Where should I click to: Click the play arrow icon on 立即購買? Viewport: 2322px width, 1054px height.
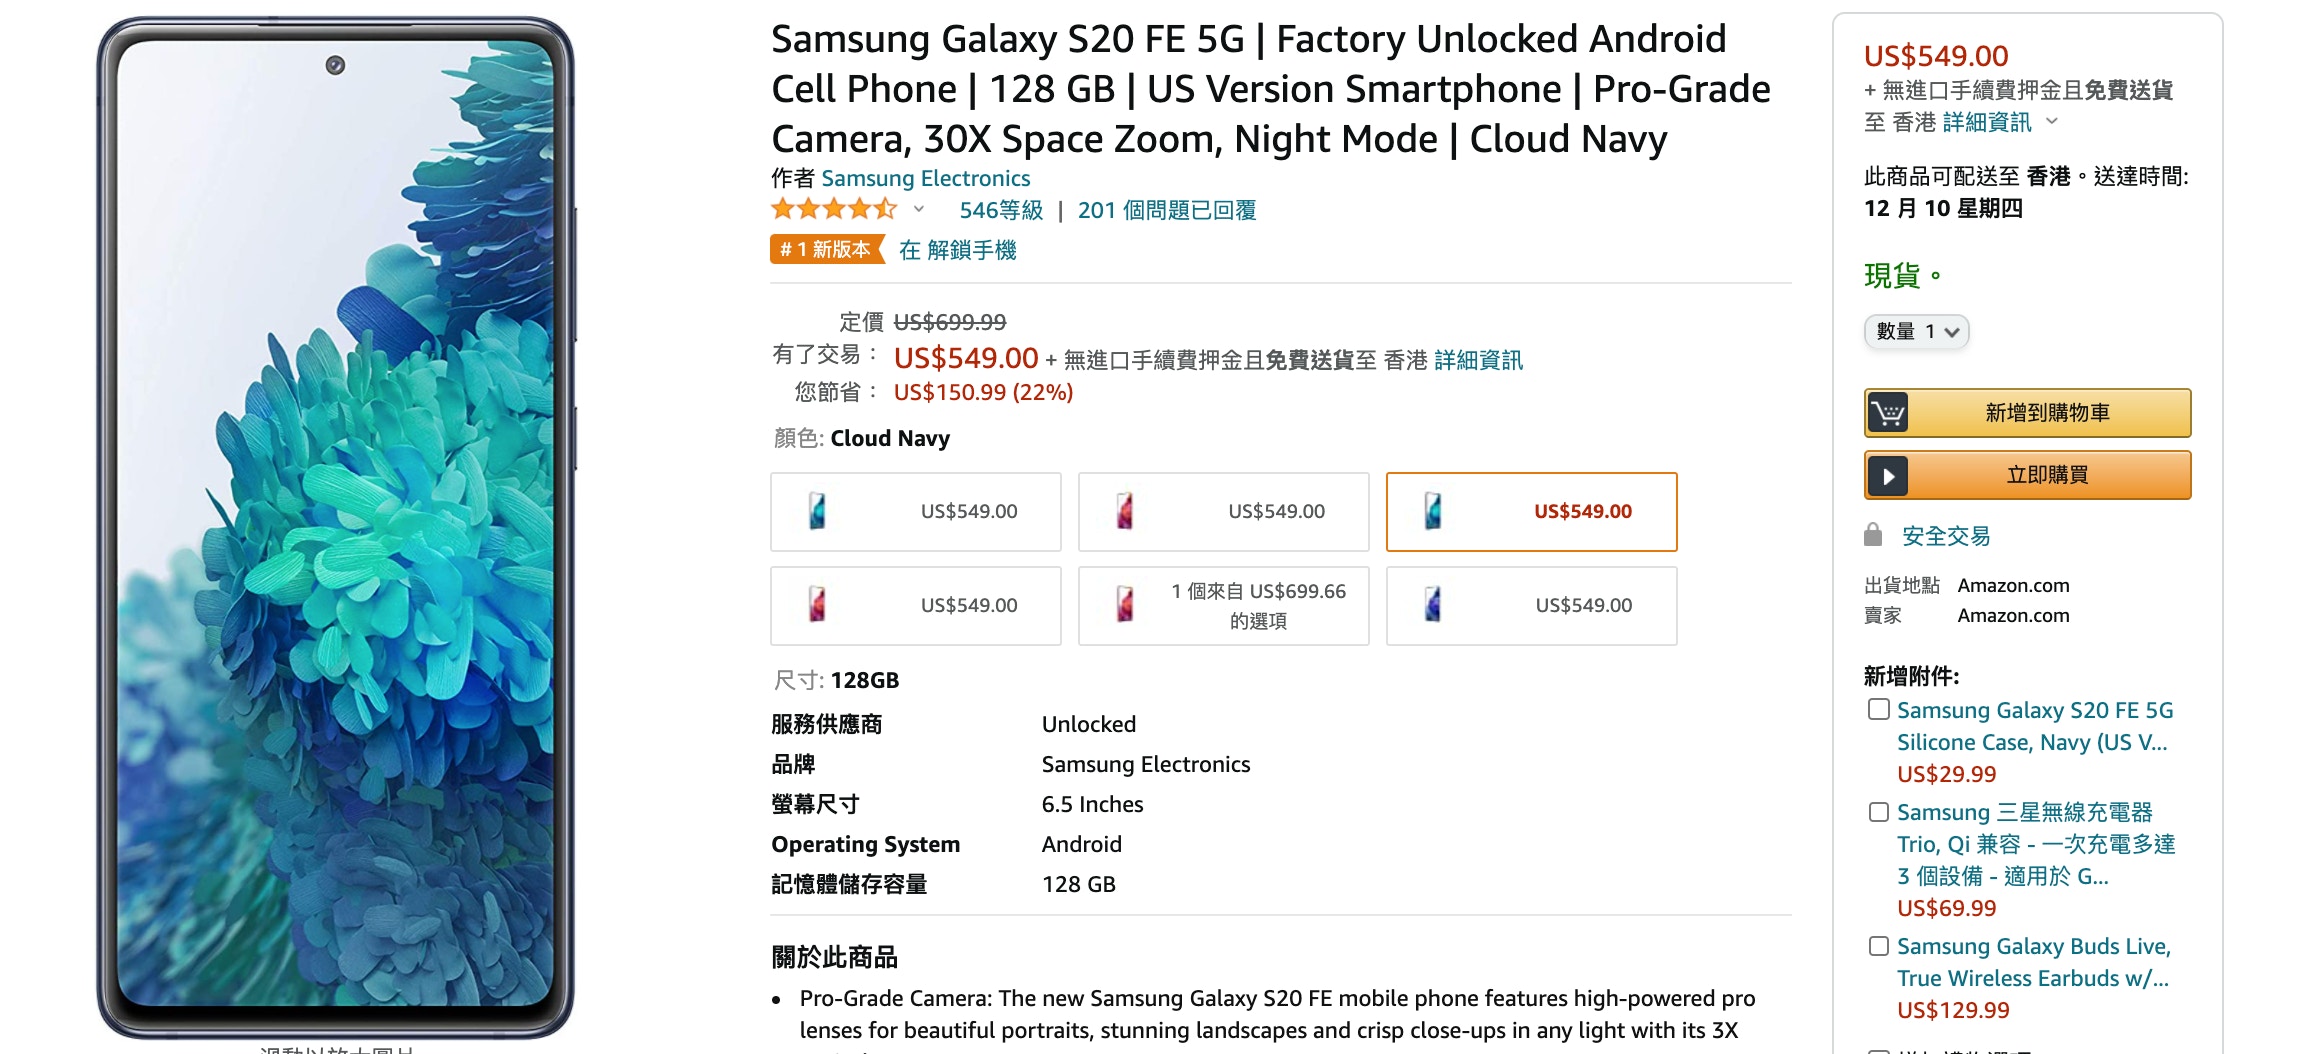click(x=1888, y=476)
